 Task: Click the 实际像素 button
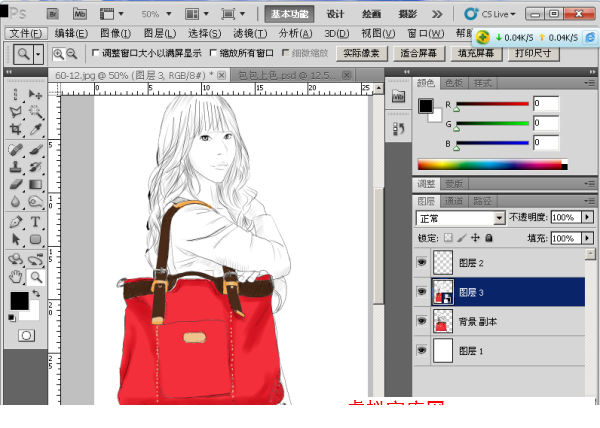pyautogui.click(x=362, y=54)
